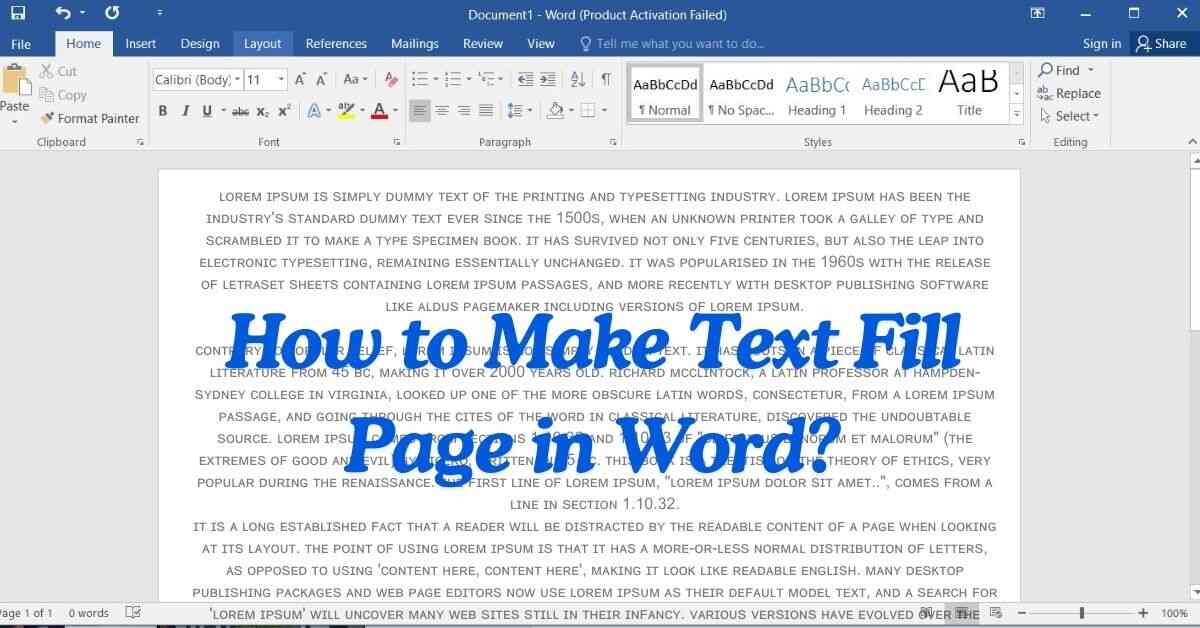Image resolution: width=1200 pixels, height=628 pixels.
Task: Click the Clear All Formatting icon
Action: (x=391, y=80)
